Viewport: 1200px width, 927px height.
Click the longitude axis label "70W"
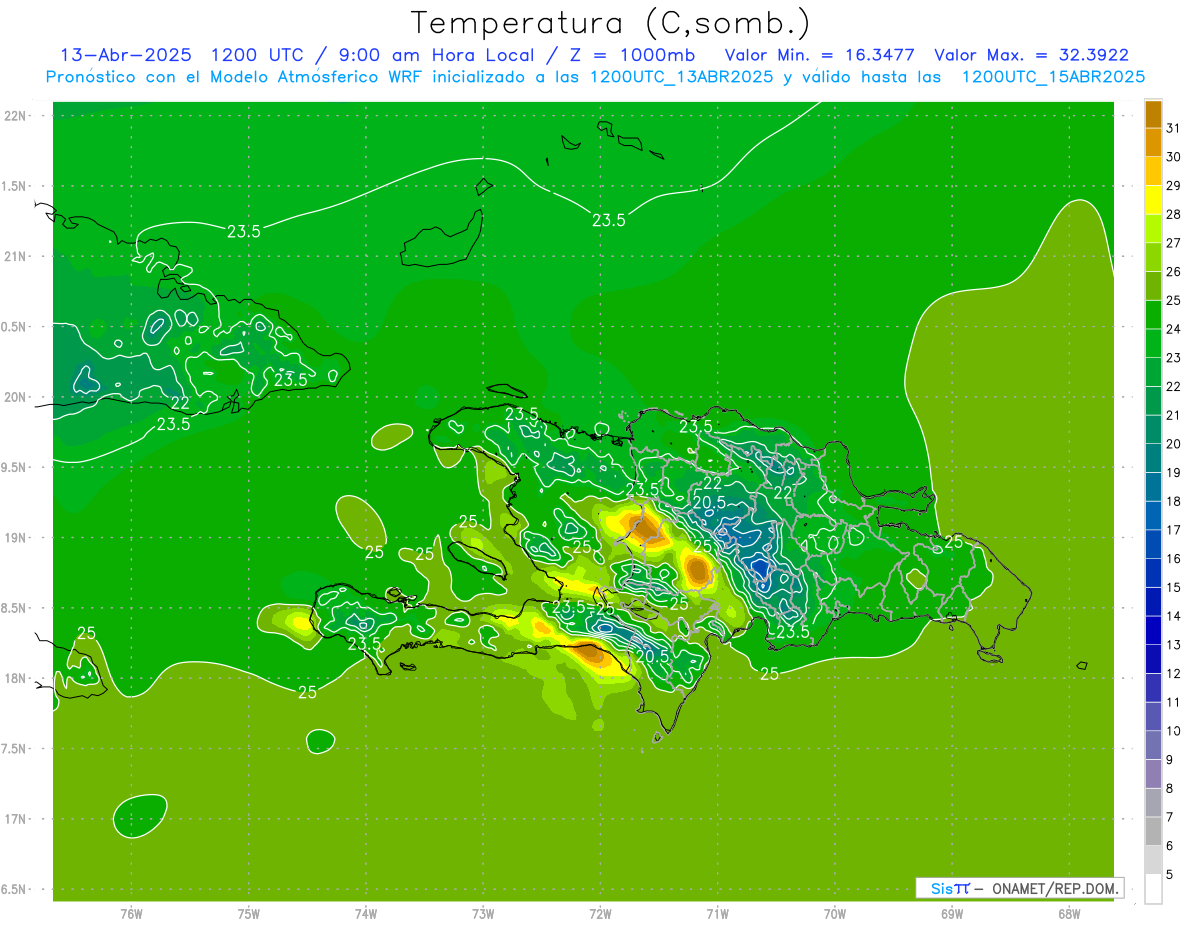click(x=834, y=913)
